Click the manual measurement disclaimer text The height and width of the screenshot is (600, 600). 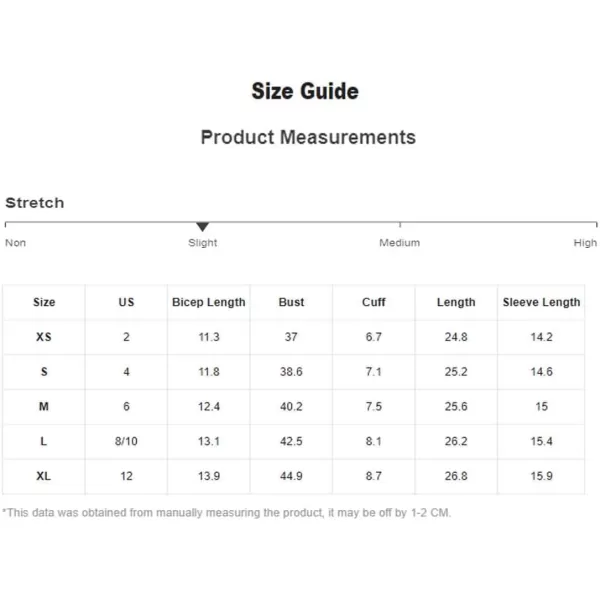click(x=227, y=513)
